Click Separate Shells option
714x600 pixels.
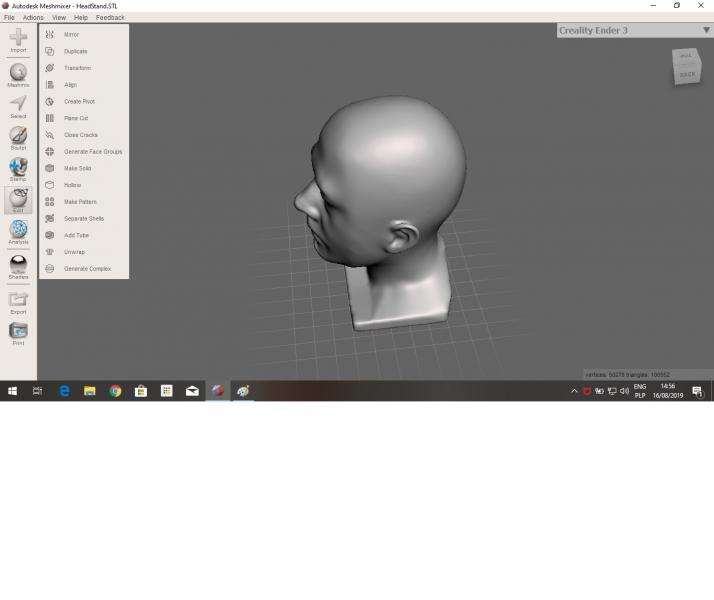click(83, 218)
